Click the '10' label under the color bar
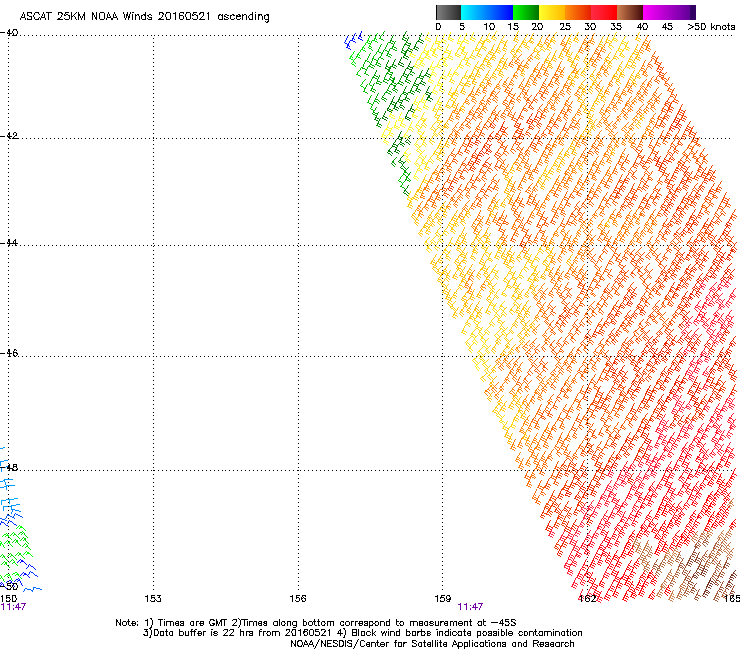Viewport: 740px width, 650px height. pos(489,27)
